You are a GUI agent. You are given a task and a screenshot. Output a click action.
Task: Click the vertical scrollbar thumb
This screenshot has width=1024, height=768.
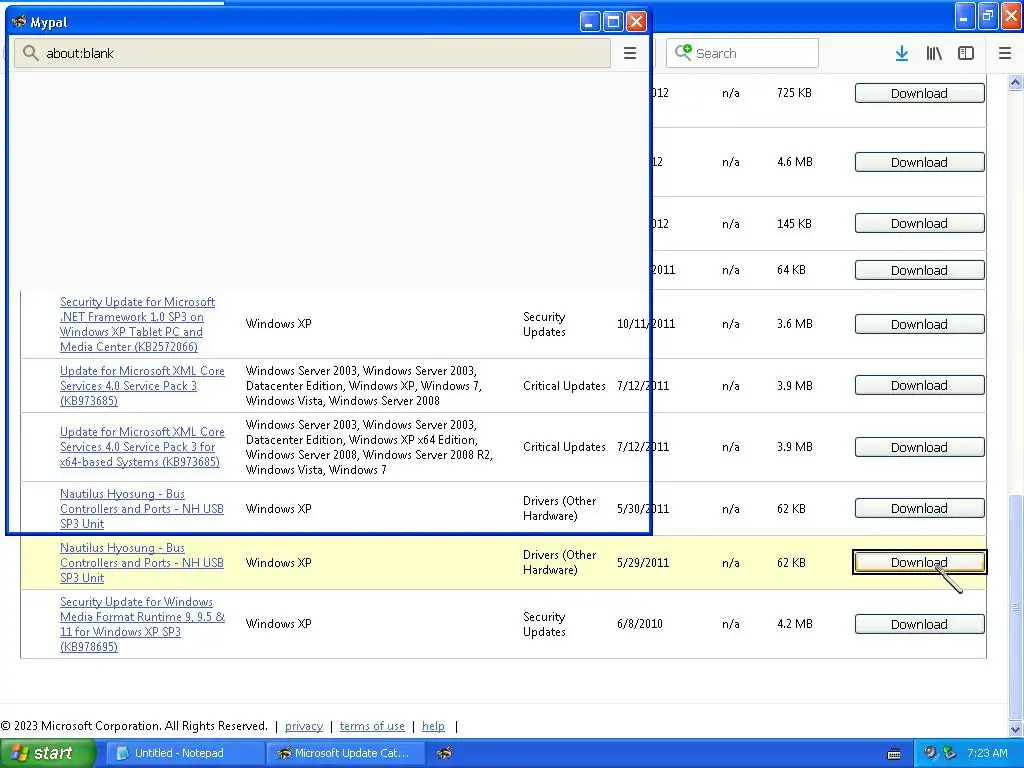1015,607
